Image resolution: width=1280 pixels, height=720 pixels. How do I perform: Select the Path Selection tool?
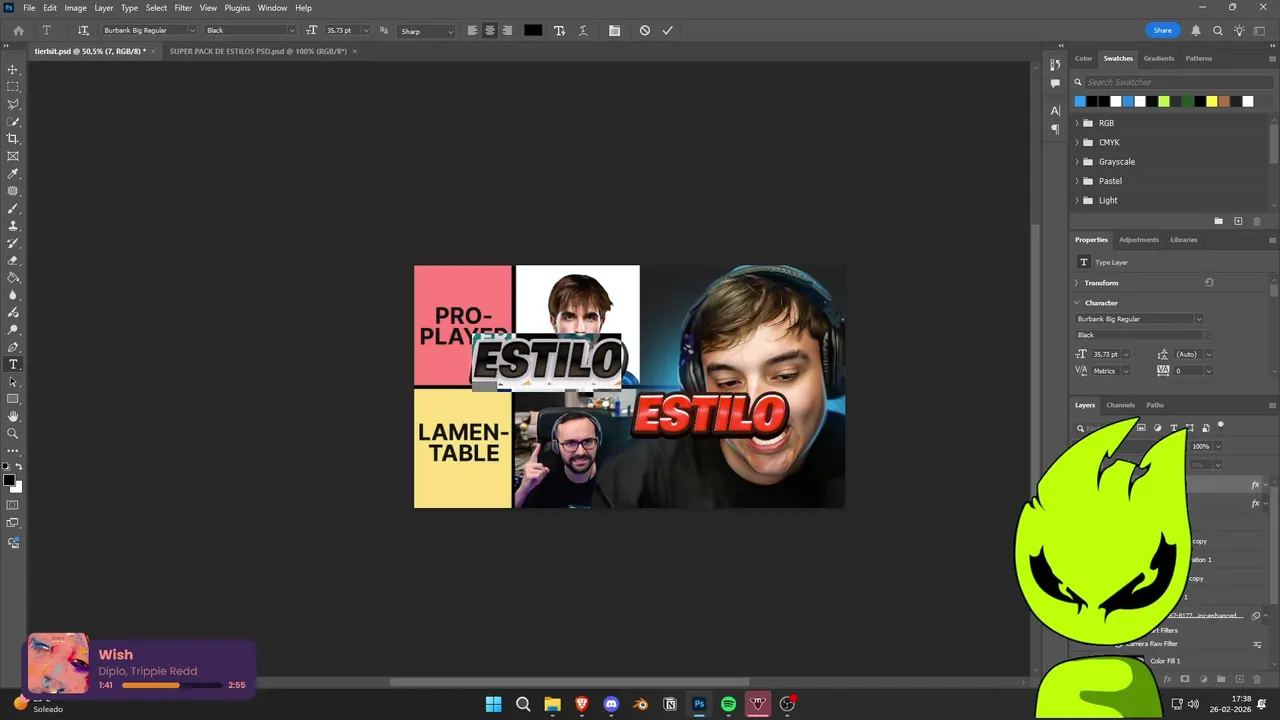click(13, 382)
